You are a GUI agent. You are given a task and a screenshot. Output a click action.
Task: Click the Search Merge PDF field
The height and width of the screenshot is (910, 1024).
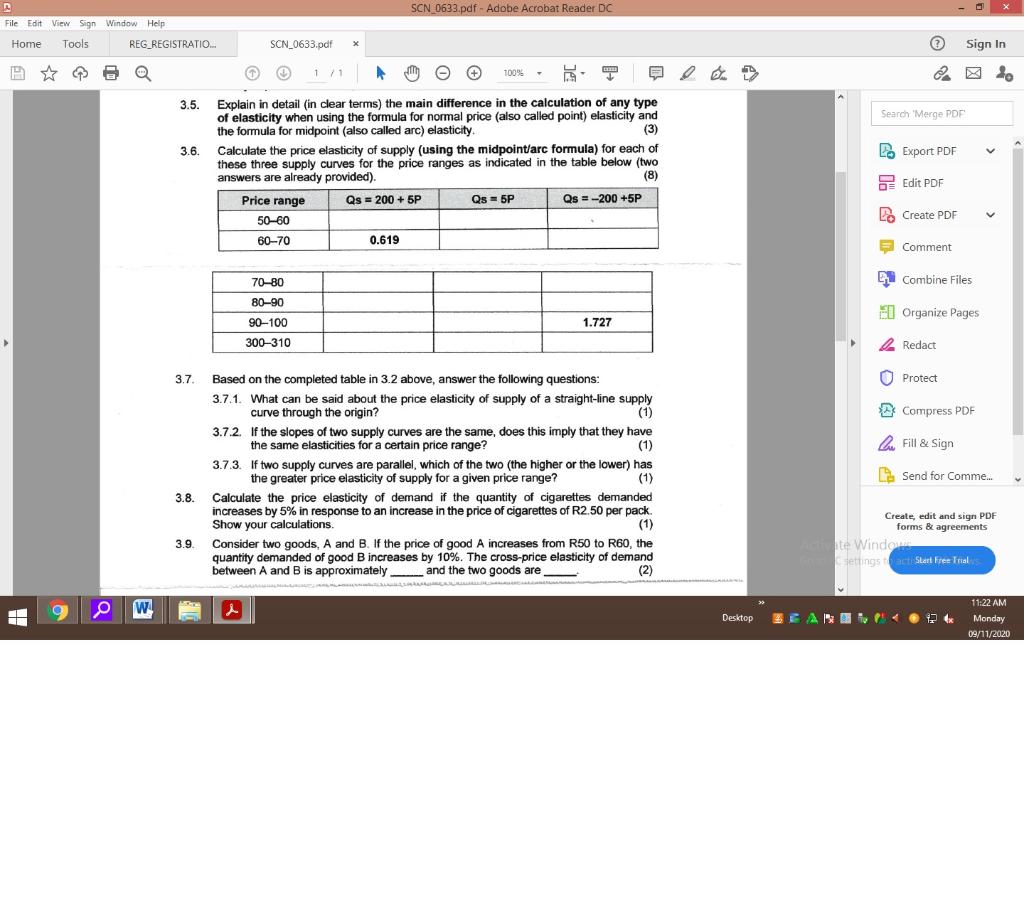coord(941,113)
